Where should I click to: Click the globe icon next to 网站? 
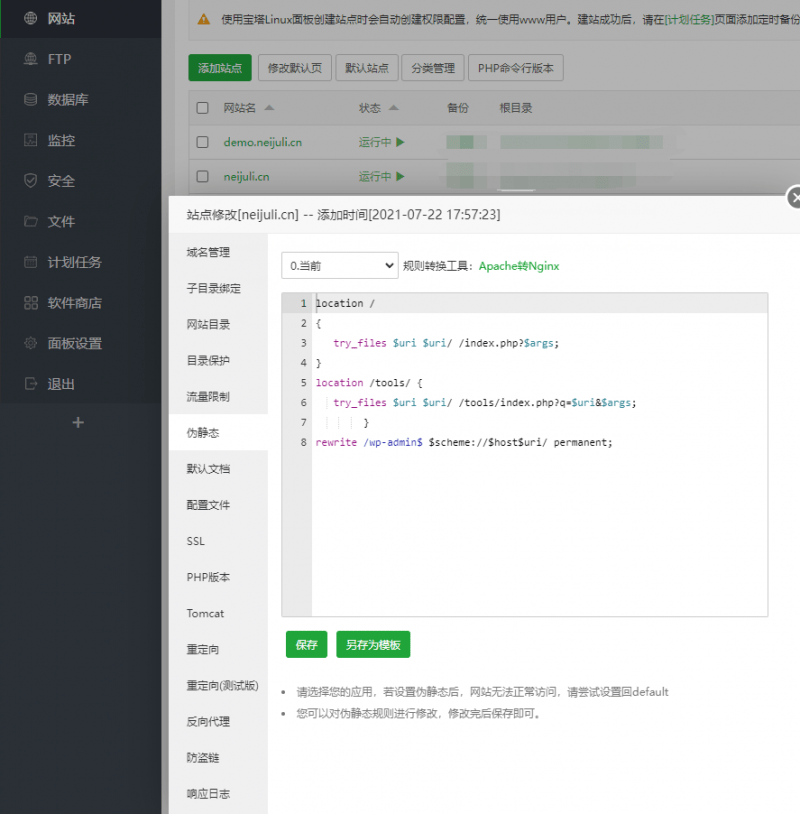[30, 18]
